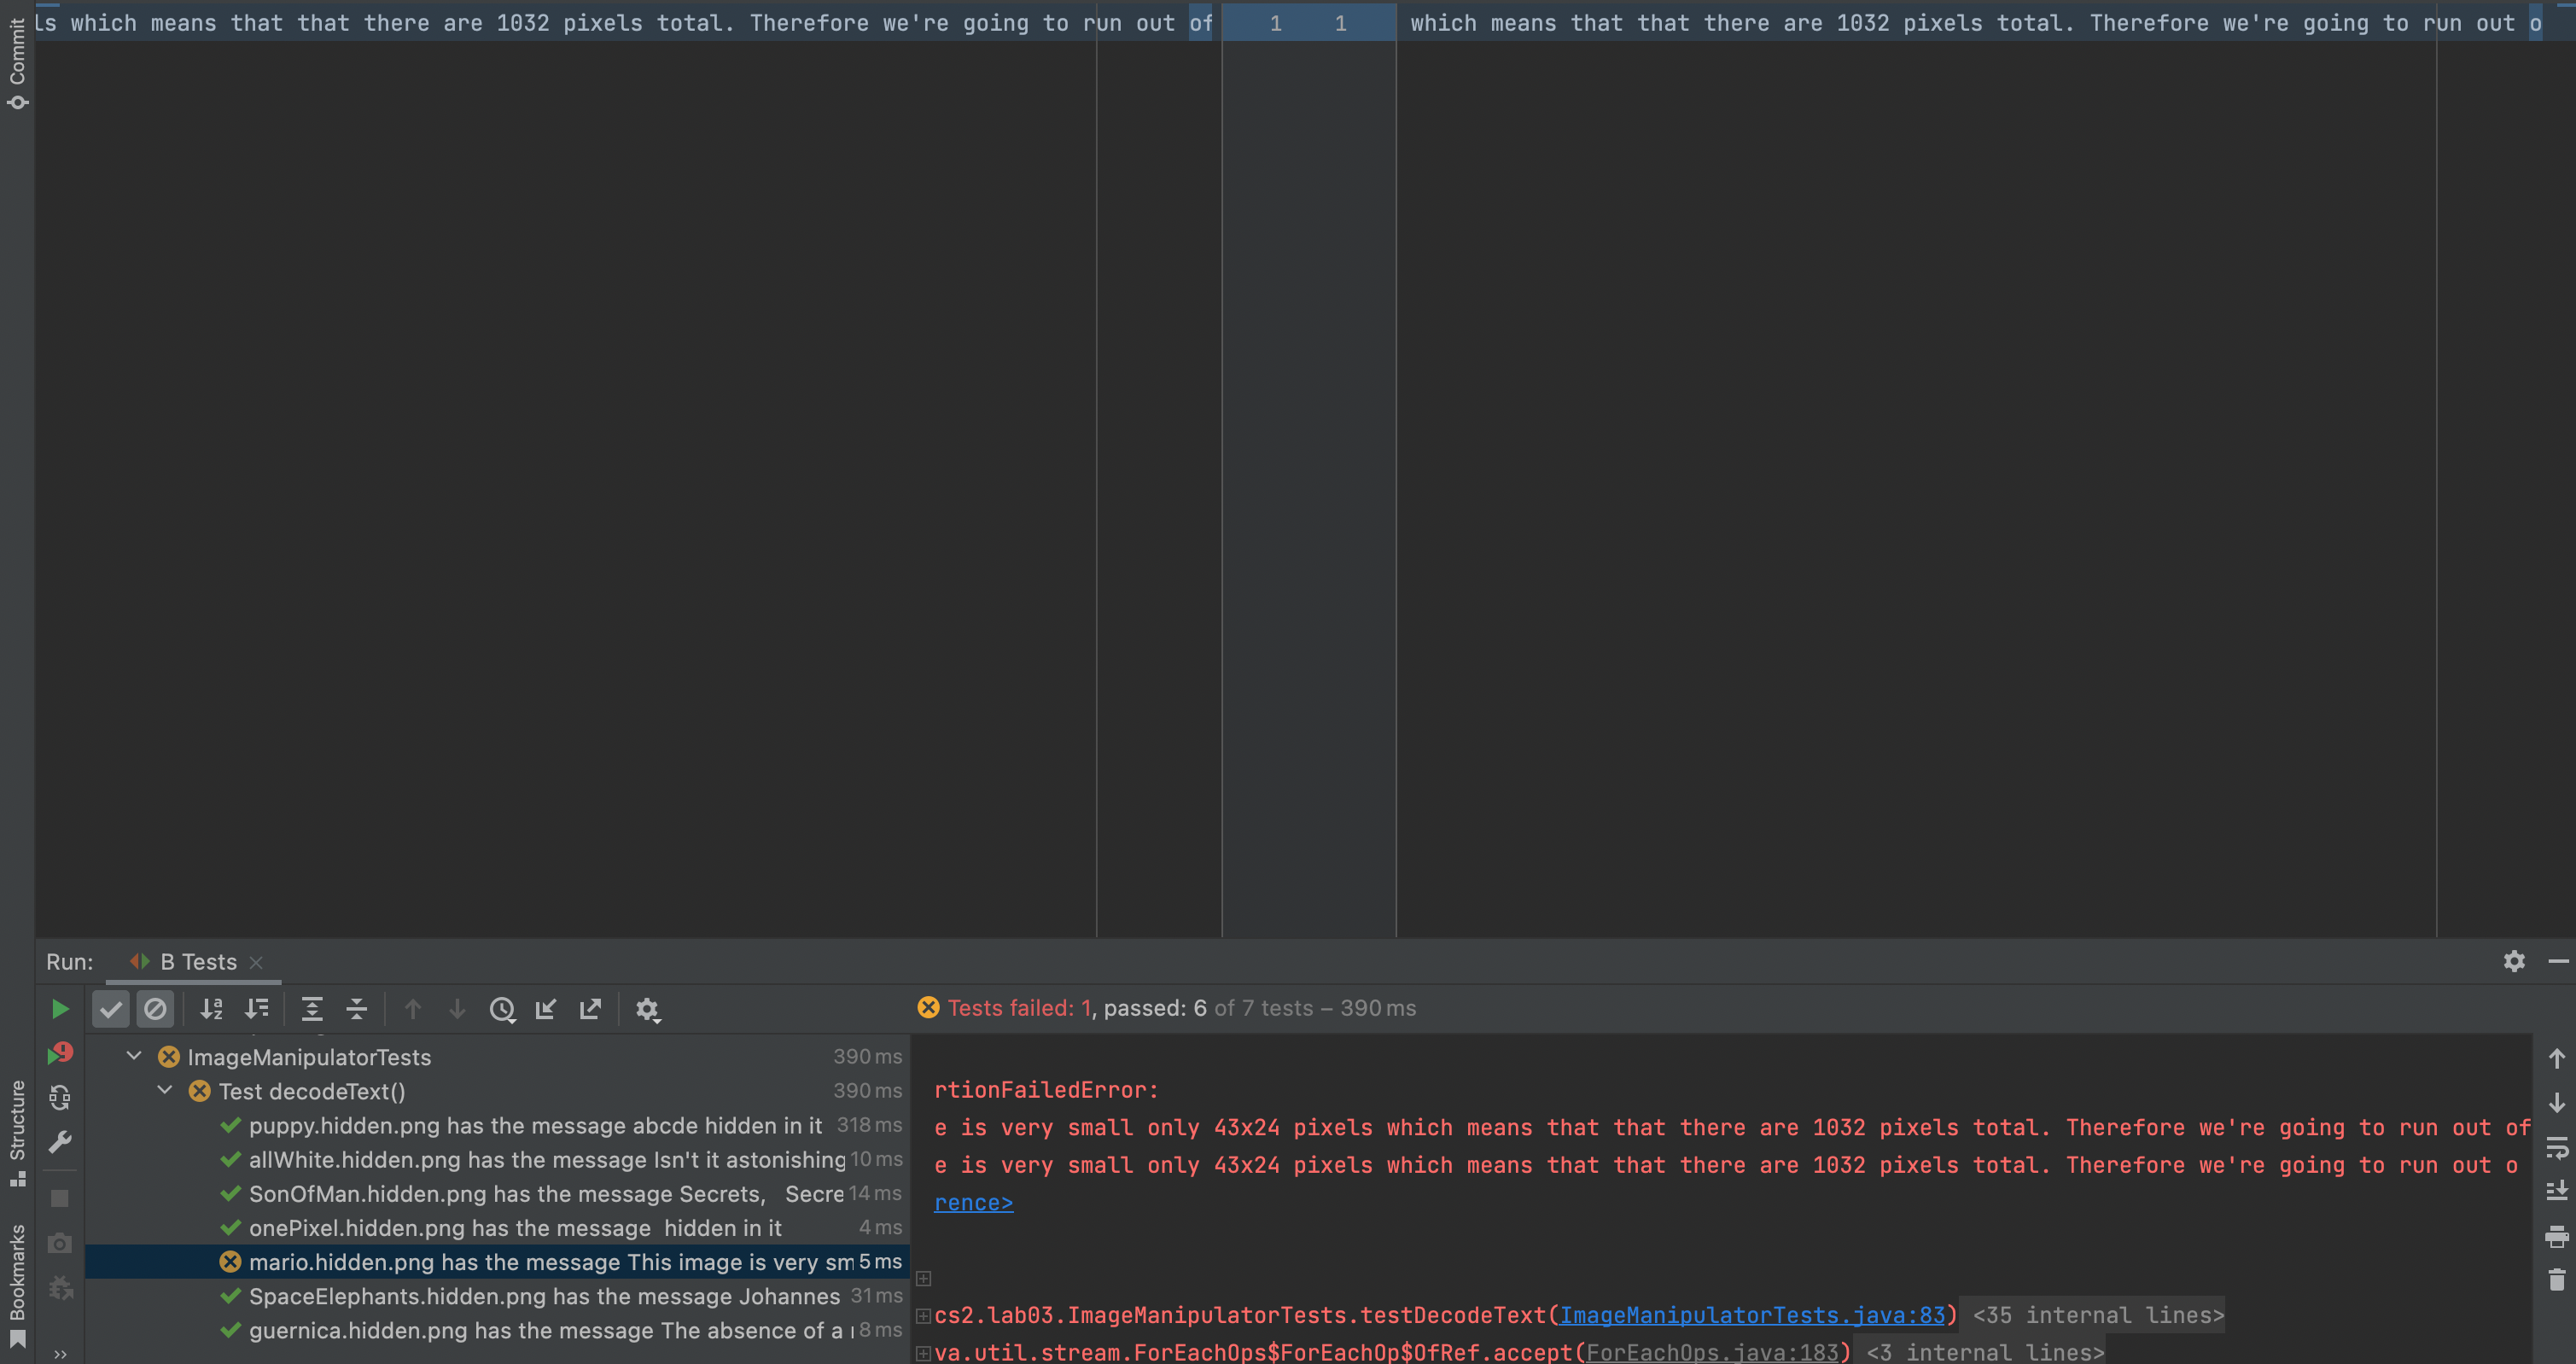Toggle Show Ignored tests filter
Image resolution: width=2576 pixels, height=1364 pixels.
[155, 1009]
